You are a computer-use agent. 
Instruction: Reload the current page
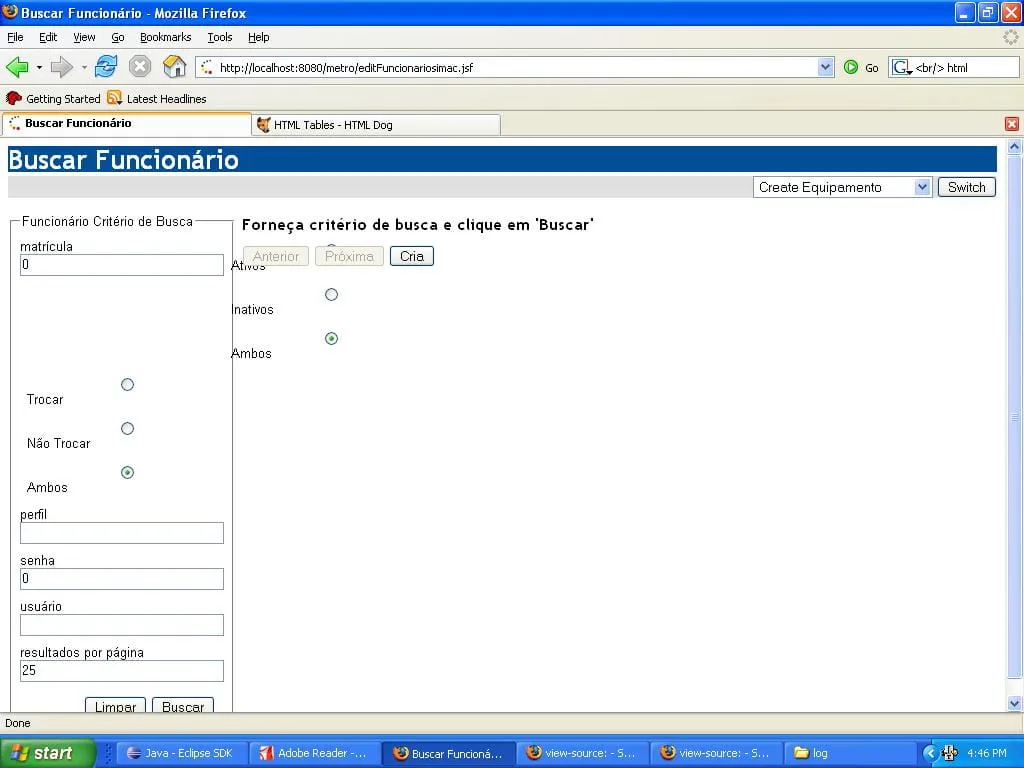[106, 67]
